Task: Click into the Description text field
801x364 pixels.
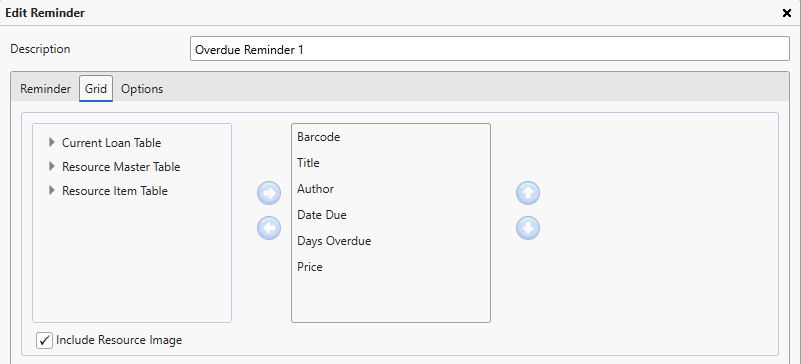Action: (489, 49)
